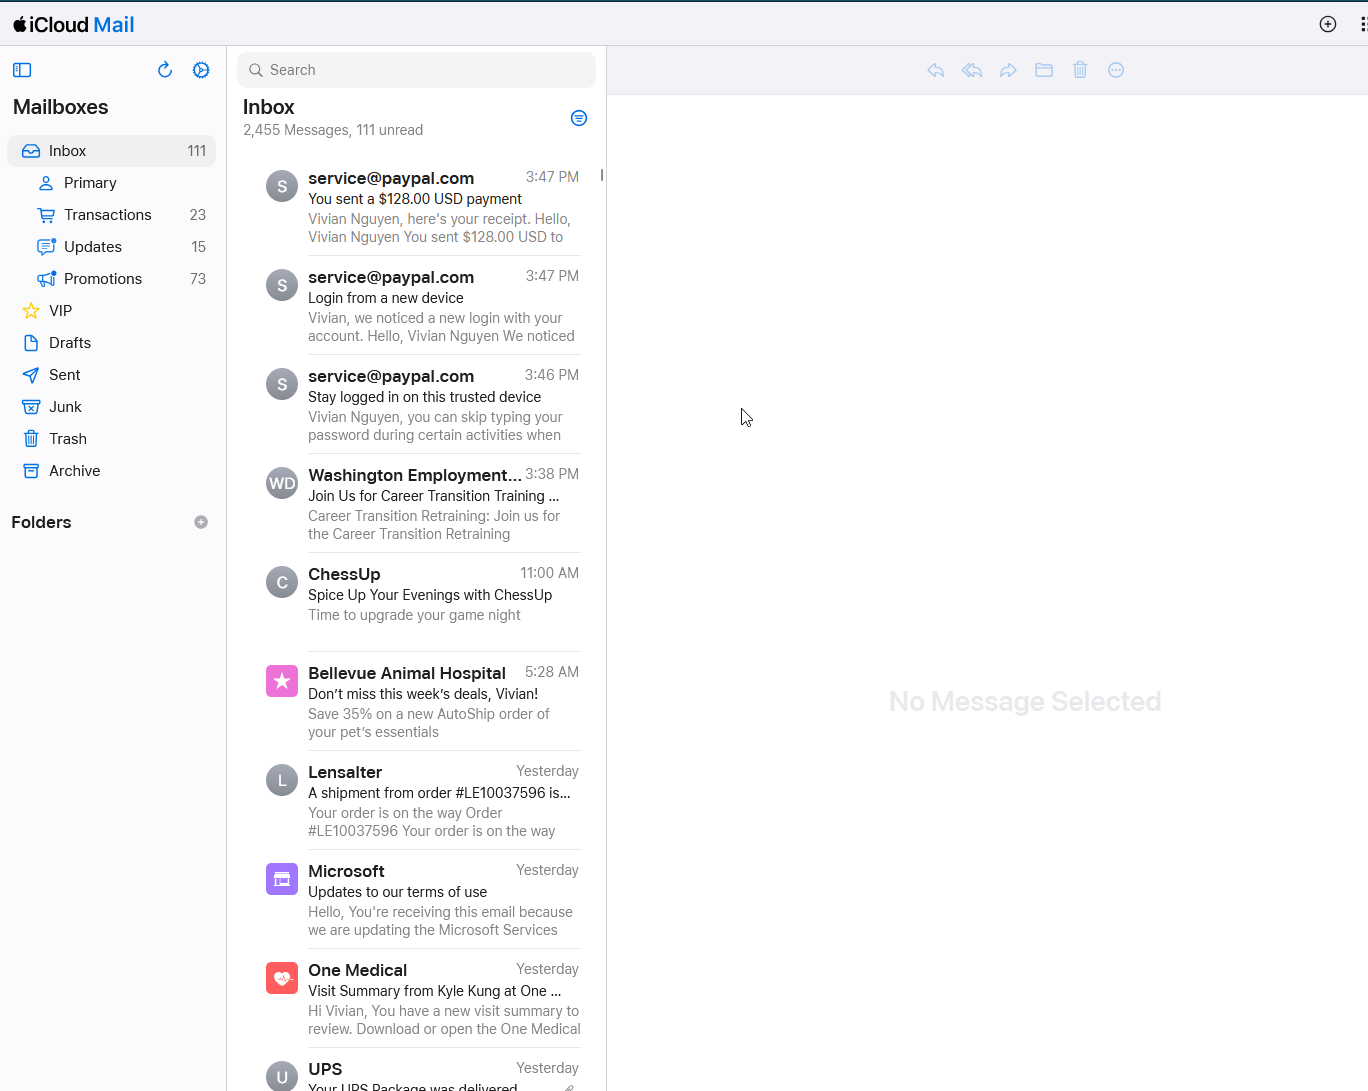1368x1091 pixels.
Task: Click the message filter icon
Action: click(x=578, y=118)
